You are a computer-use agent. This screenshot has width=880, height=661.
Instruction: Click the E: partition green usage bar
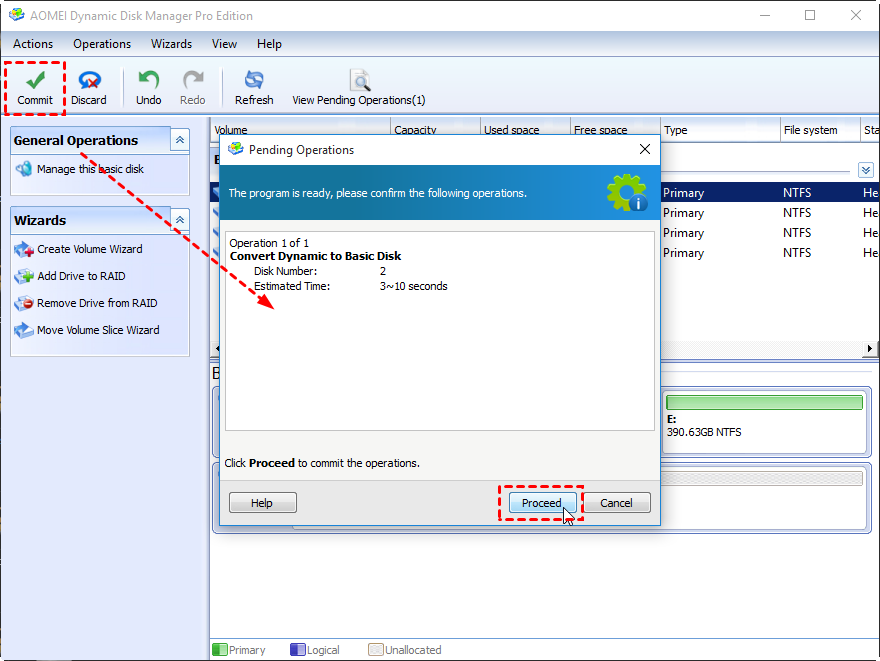(764, 402)
